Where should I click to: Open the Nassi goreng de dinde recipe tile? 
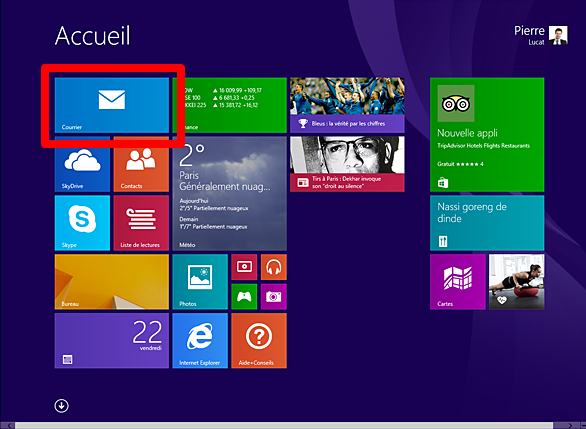487,223
